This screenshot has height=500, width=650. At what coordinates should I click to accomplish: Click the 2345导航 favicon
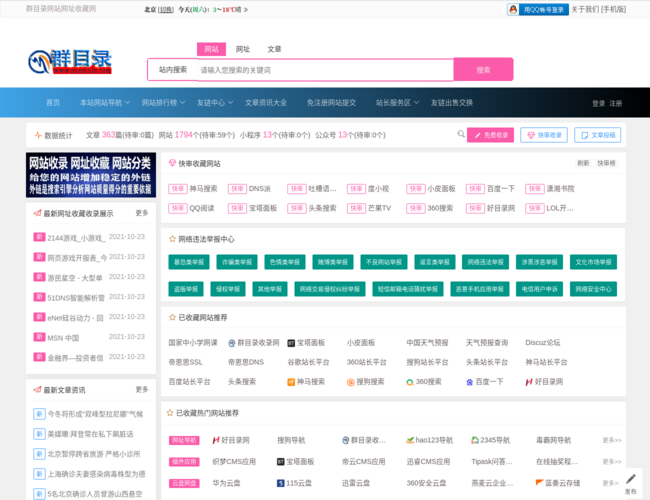pos(475,440)
